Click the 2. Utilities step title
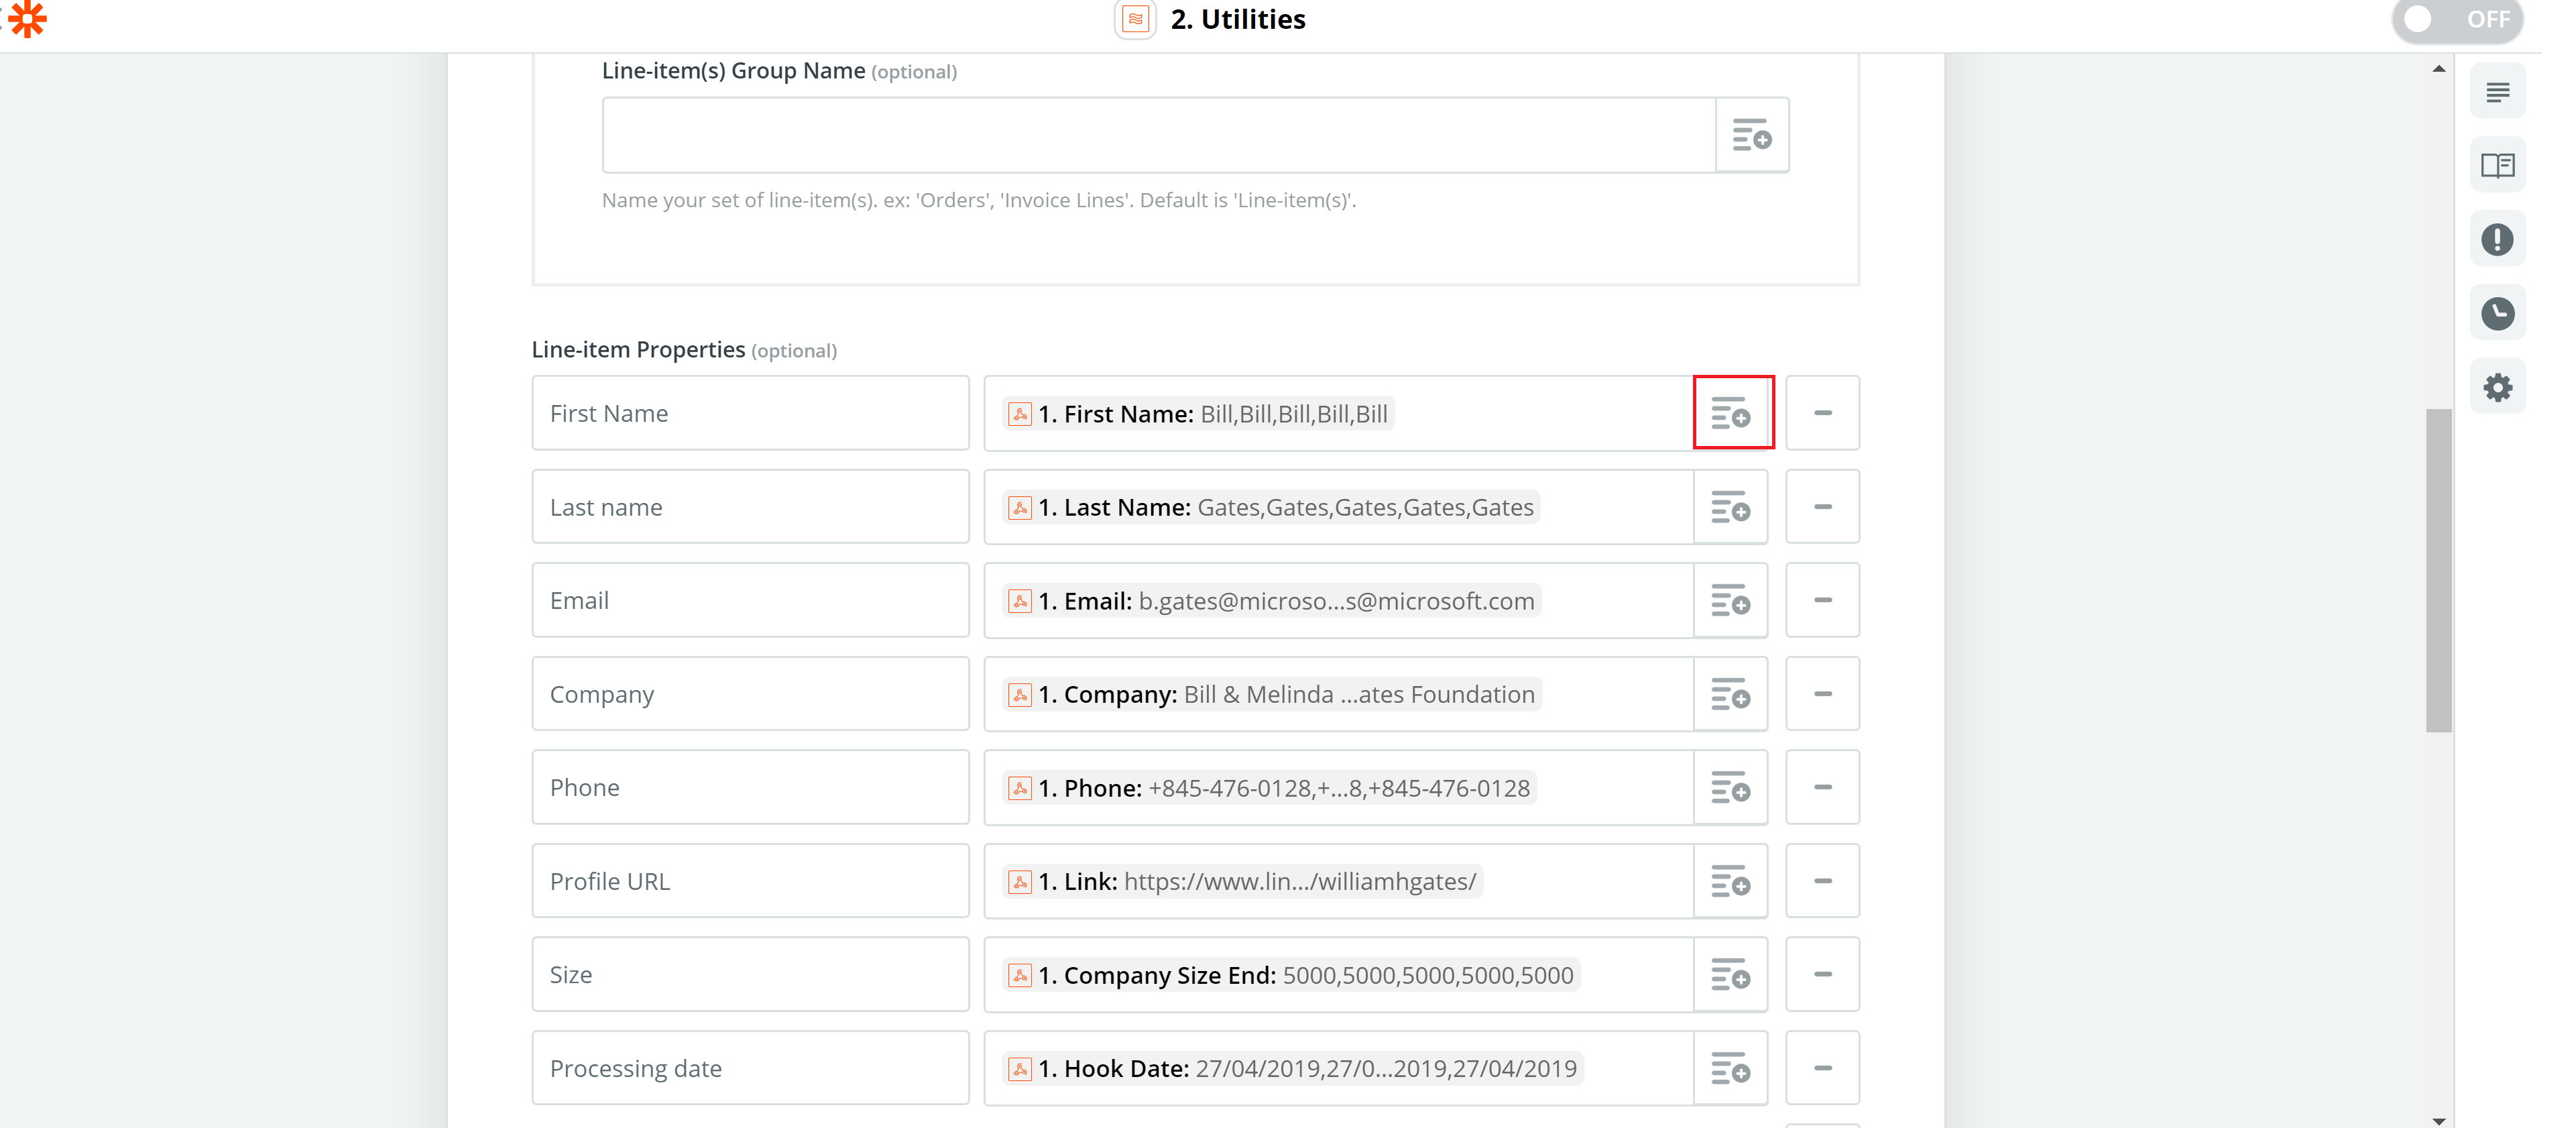This screenshot has width=2576, height=1128. [1238, 19]
